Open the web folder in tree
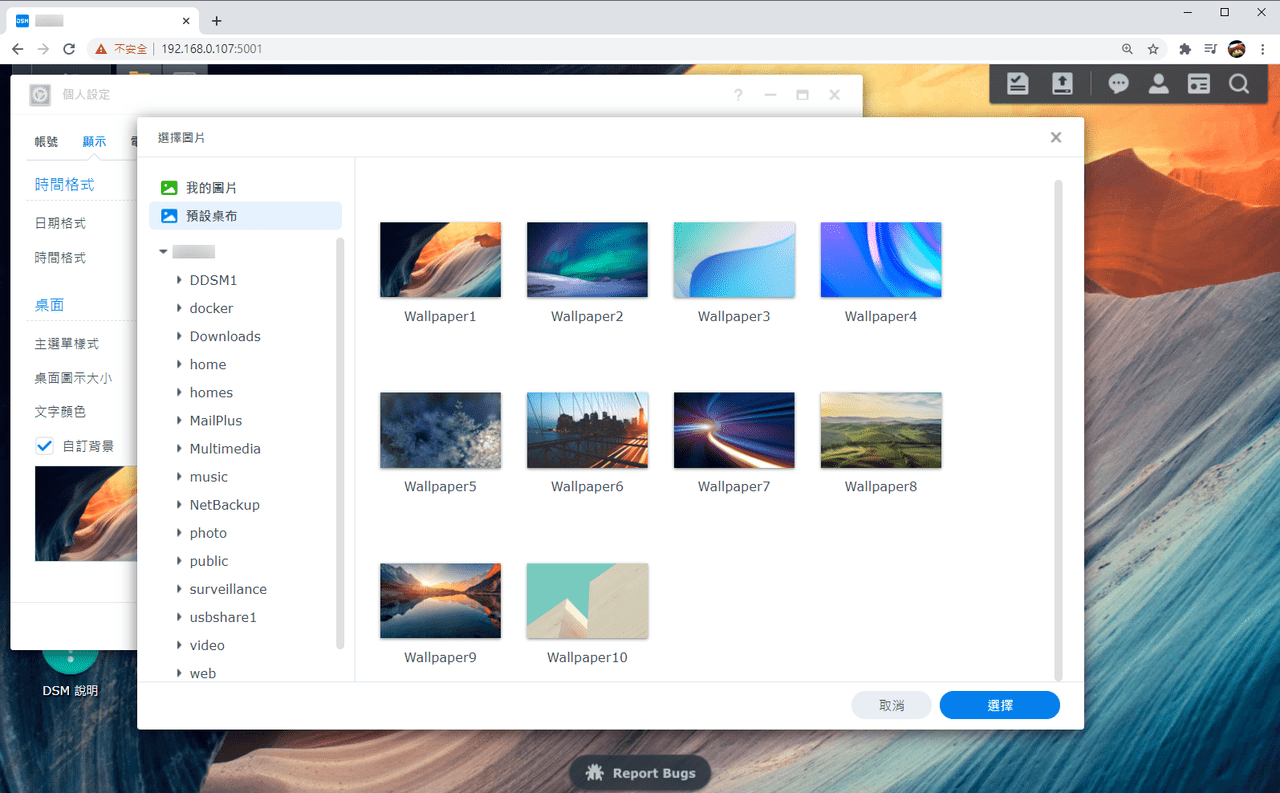This screenshot has height=793, width=1280. (203, 673)
